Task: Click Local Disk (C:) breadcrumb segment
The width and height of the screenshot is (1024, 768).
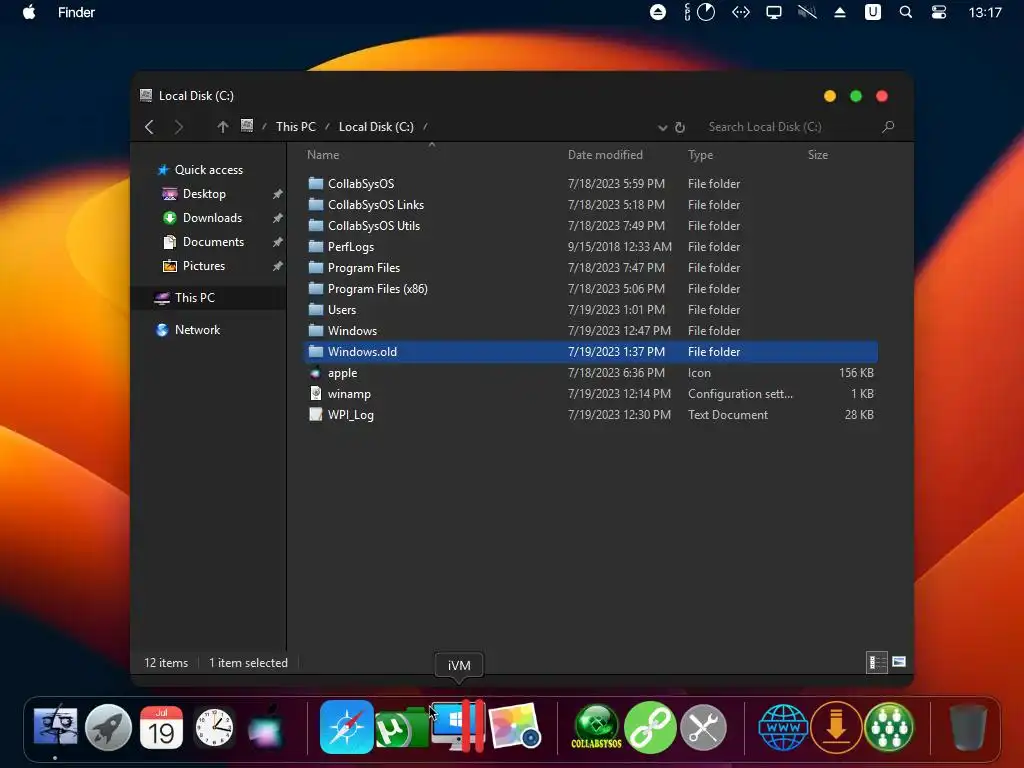Action: [376, 127]
